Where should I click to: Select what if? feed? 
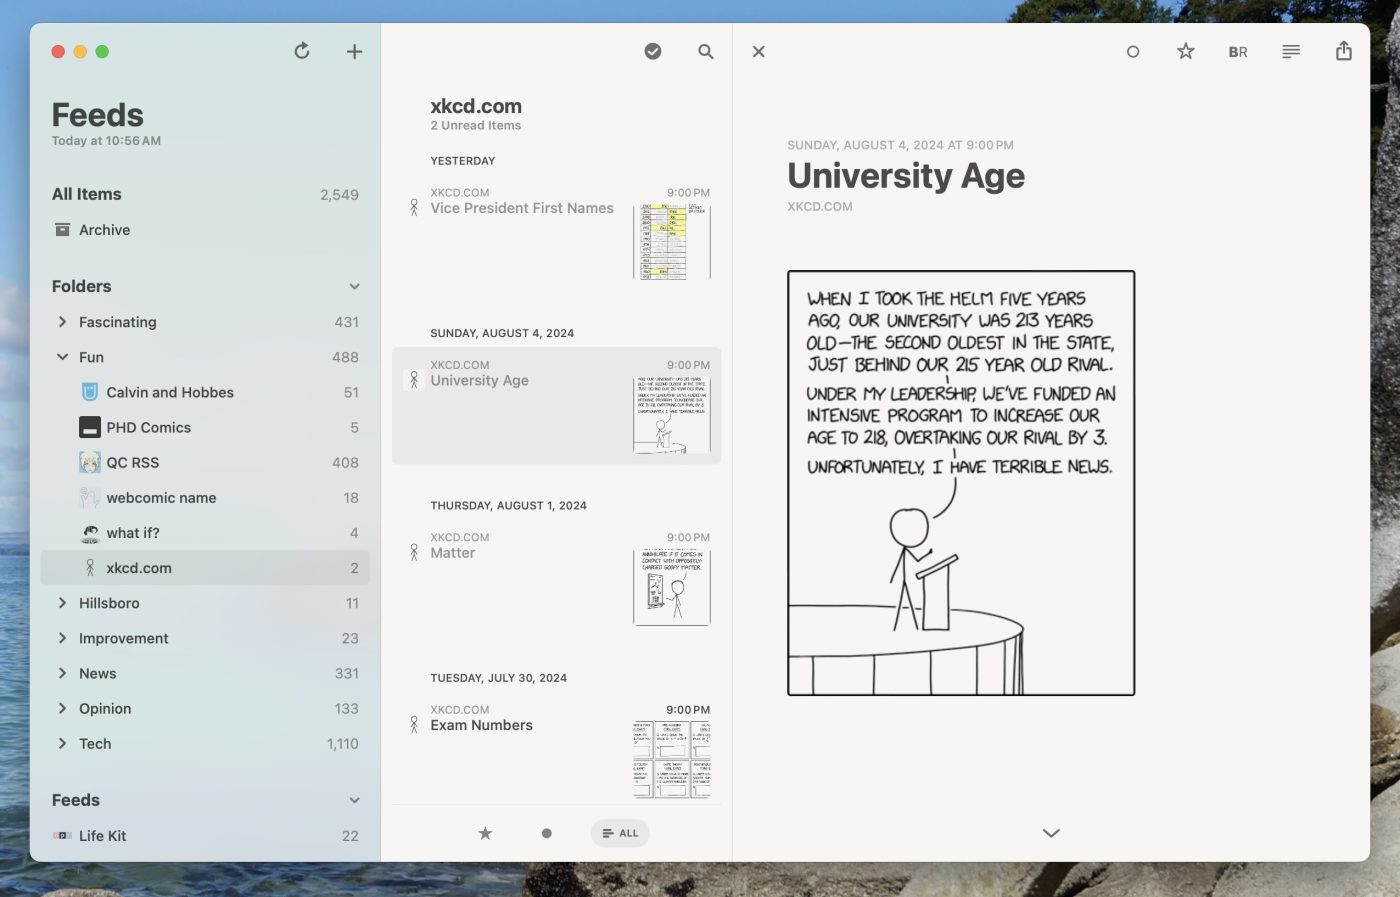(x=205, y=533)
